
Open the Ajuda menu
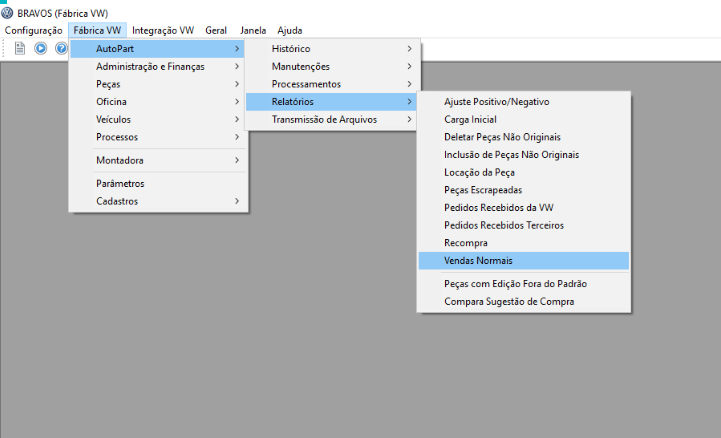click(290, 30)
